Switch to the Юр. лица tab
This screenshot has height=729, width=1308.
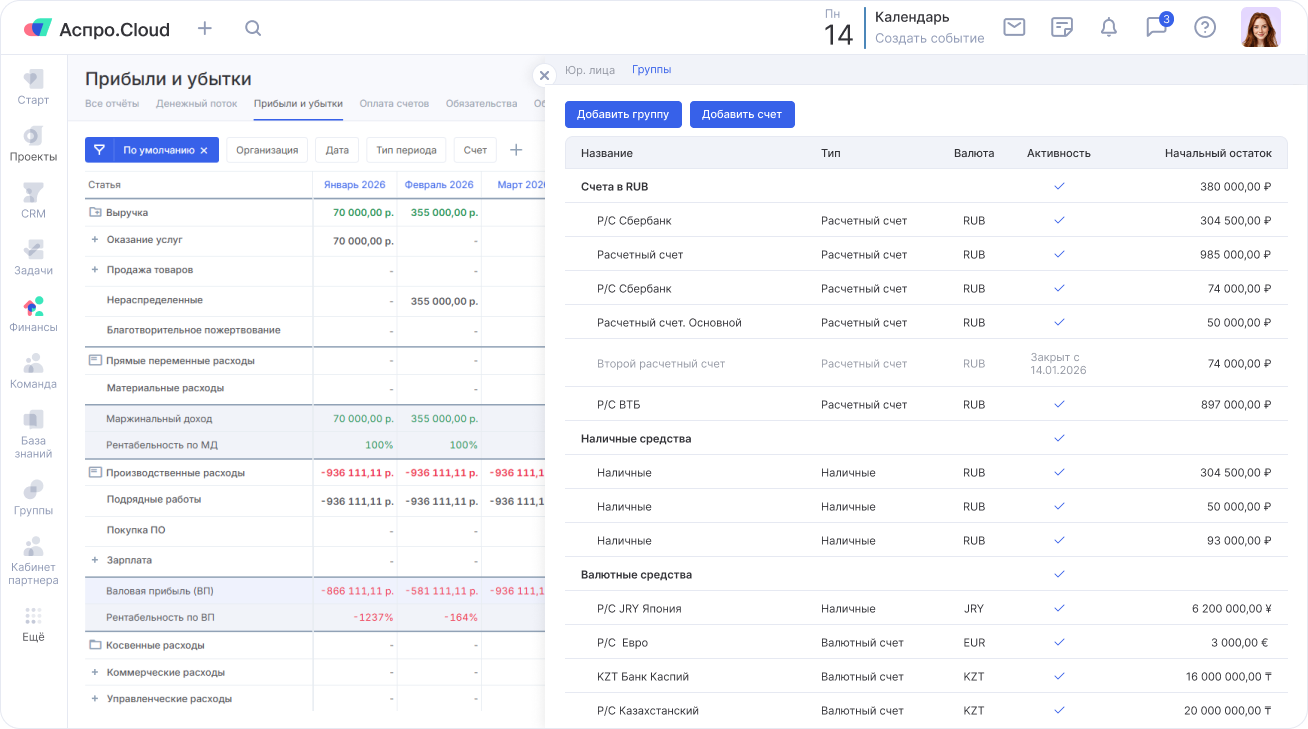click(589, 70)
